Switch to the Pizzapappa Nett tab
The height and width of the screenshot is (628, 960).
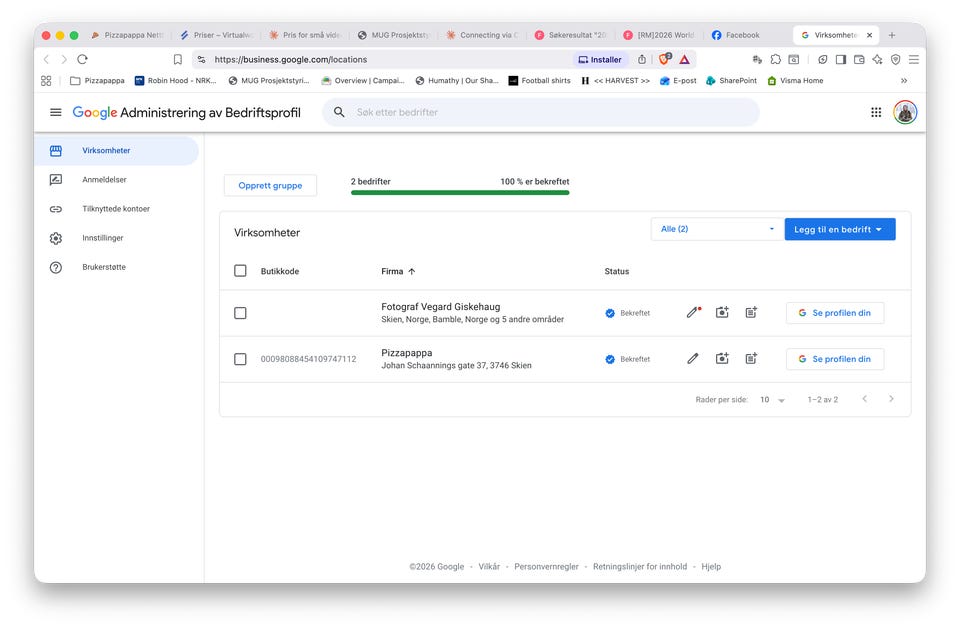click(x=127, y=35)
